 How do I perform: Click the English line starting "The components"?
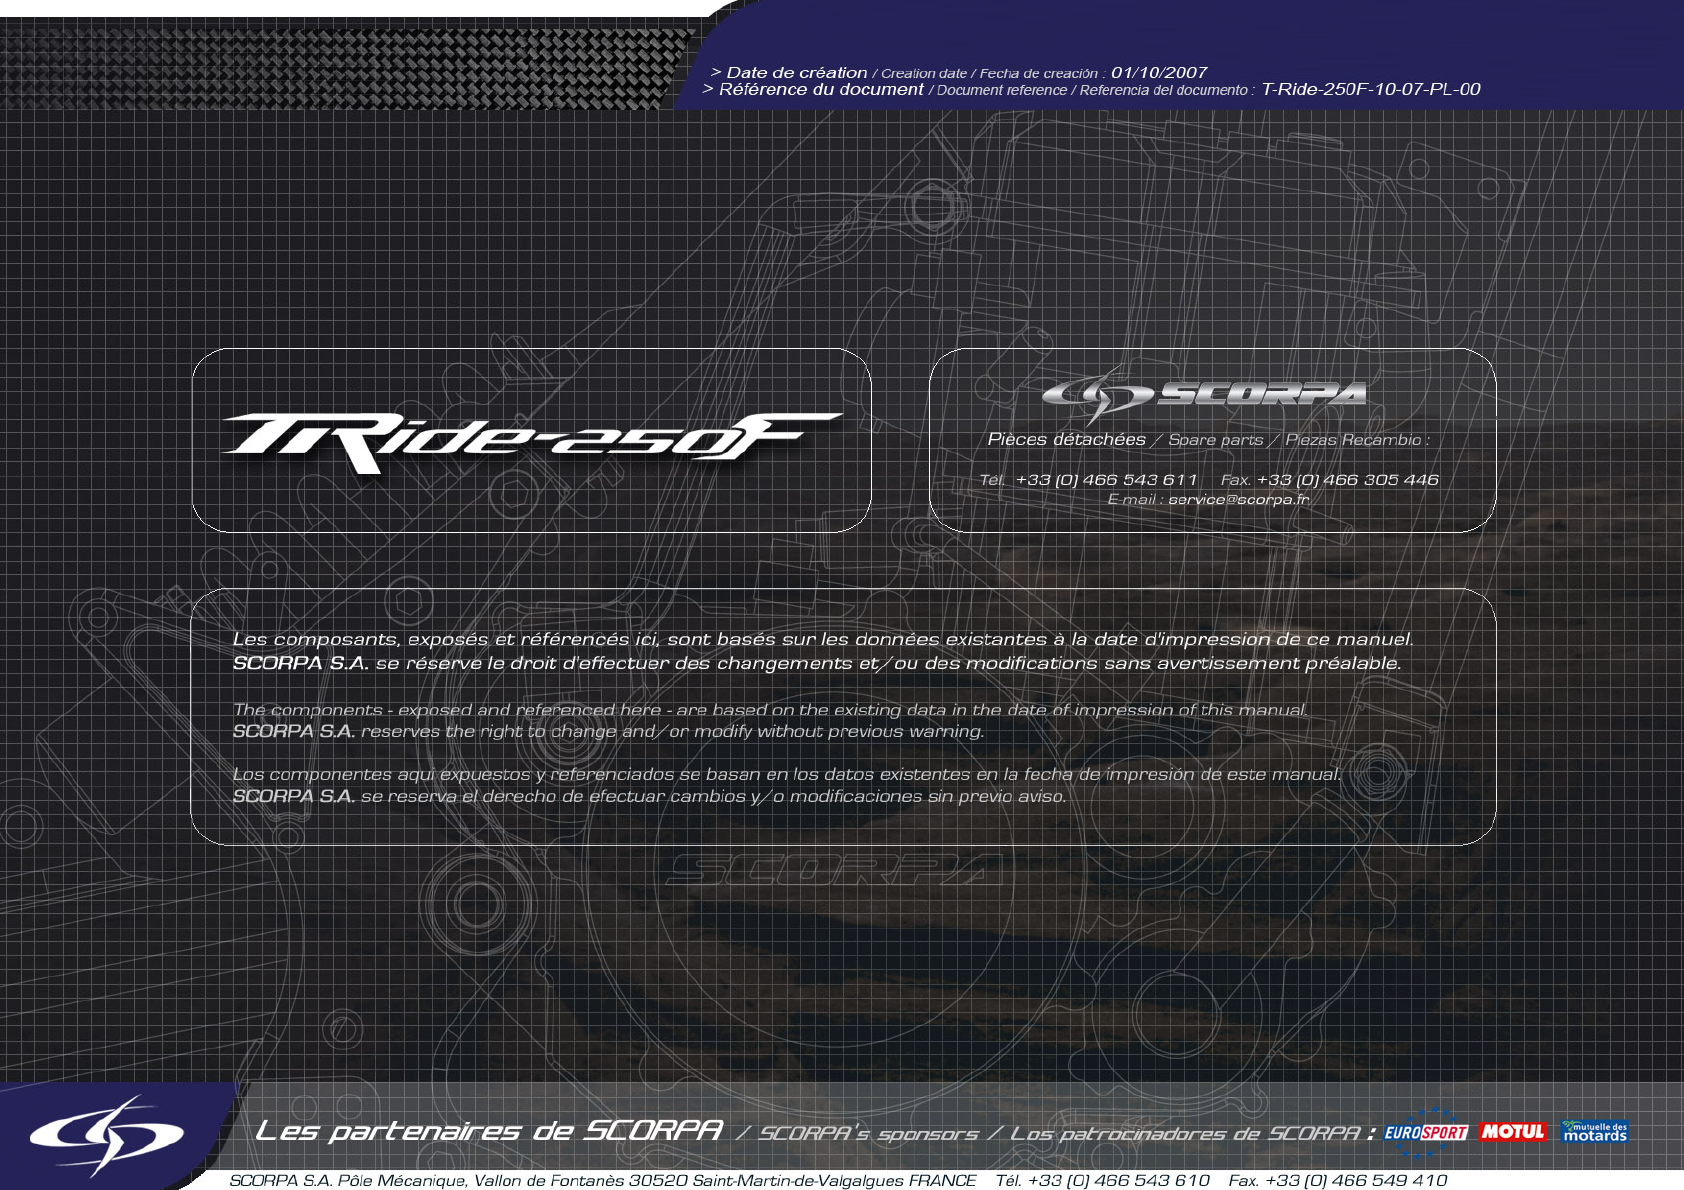(770, 710)
